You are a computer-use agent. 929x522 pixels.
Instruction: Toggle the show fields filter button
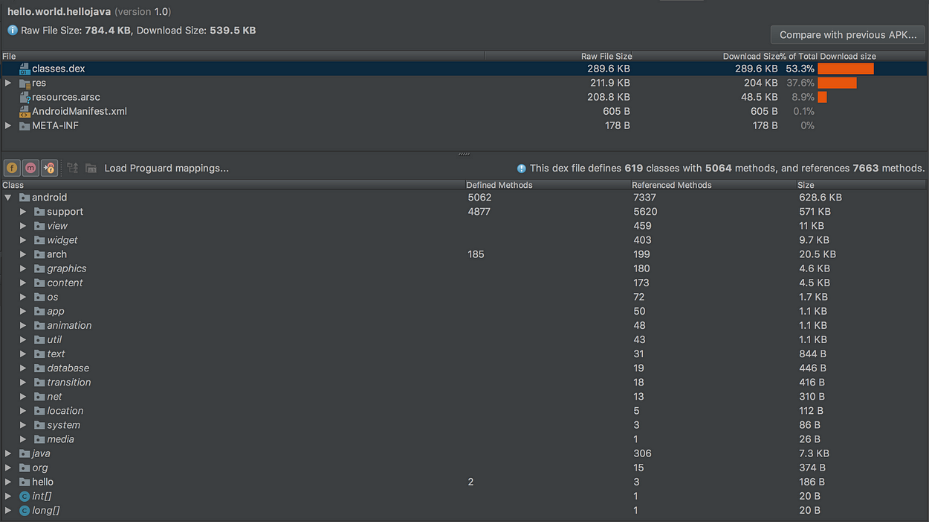12,168
